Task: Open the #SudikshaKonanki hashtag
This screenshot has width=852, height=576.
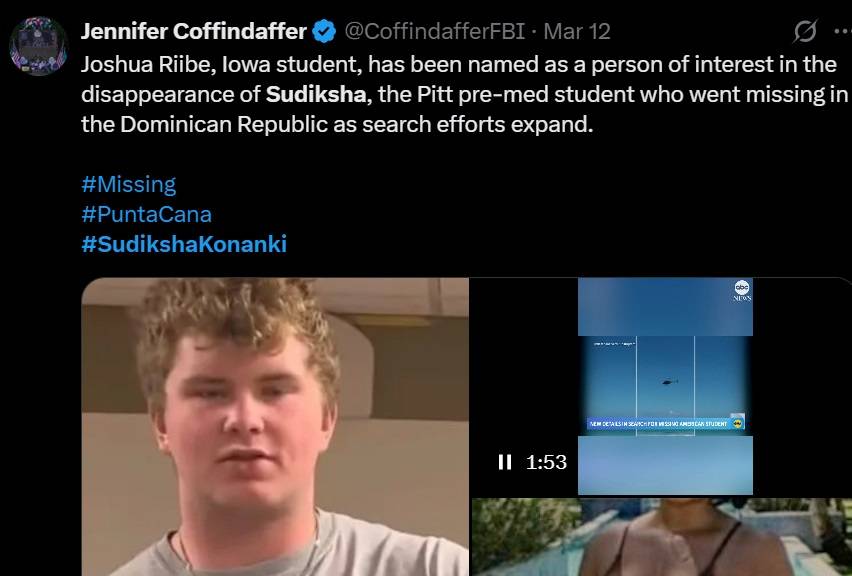Action: (x=184, y=244)
